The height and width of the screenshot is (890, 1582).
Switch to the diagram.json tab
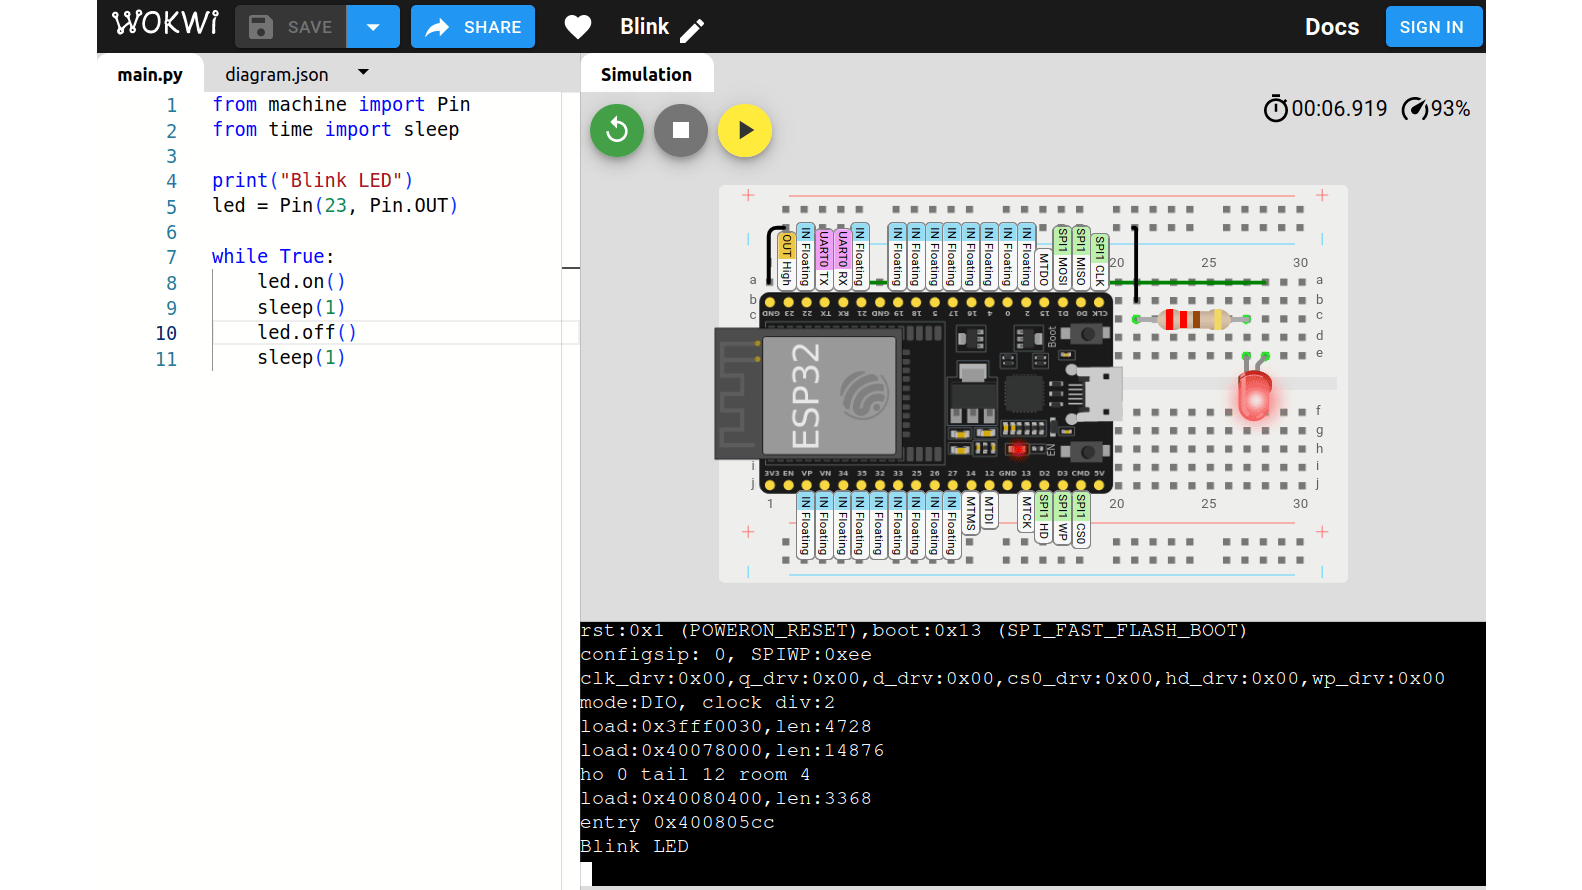click(x=276, y=75)
